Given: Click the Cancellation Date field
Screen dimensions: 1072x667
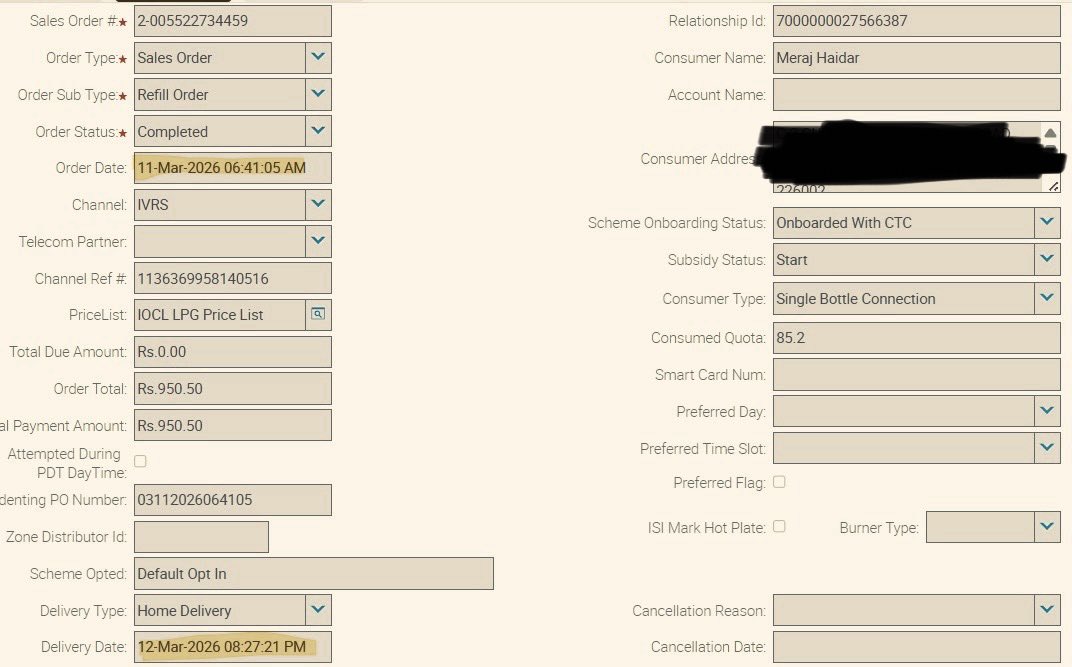Looking at the screenshot, I should point(916,646).
